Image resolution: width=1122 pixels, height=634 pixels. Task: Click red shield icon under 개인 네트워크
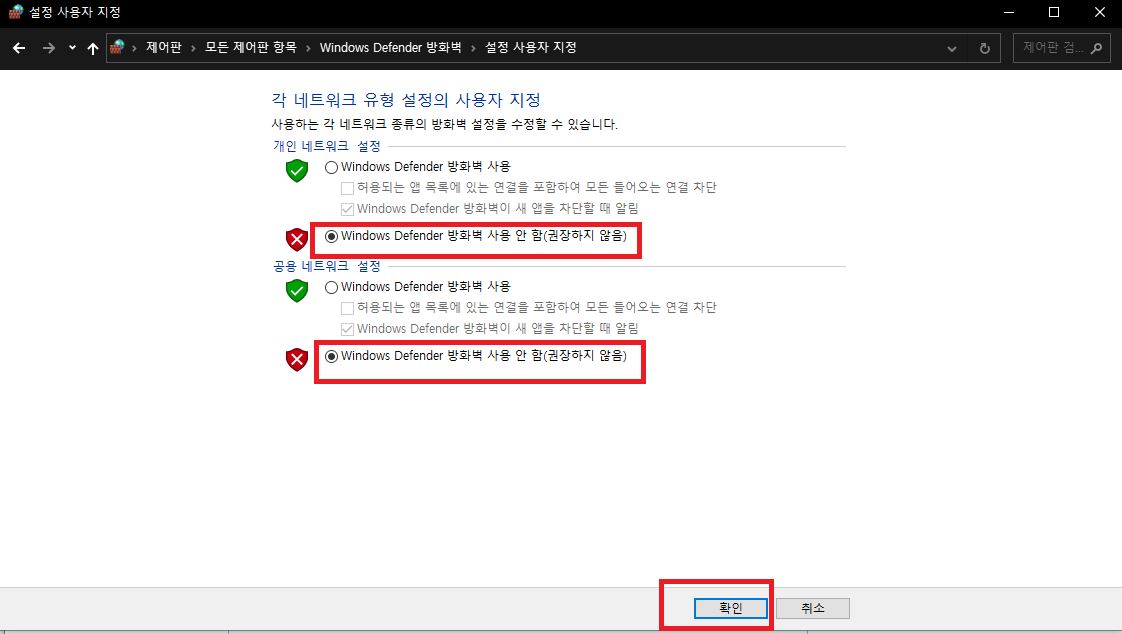pos(297,239)
